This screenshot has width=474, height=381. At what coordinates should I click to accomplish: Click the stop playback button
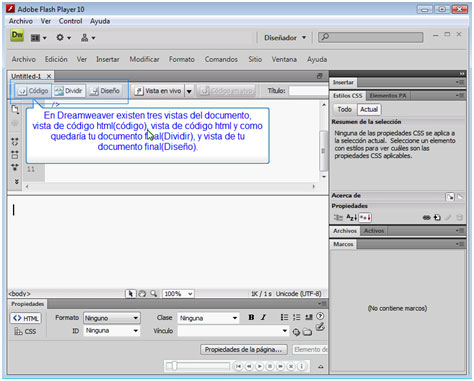pyautogui.click(x=270, y=366)
